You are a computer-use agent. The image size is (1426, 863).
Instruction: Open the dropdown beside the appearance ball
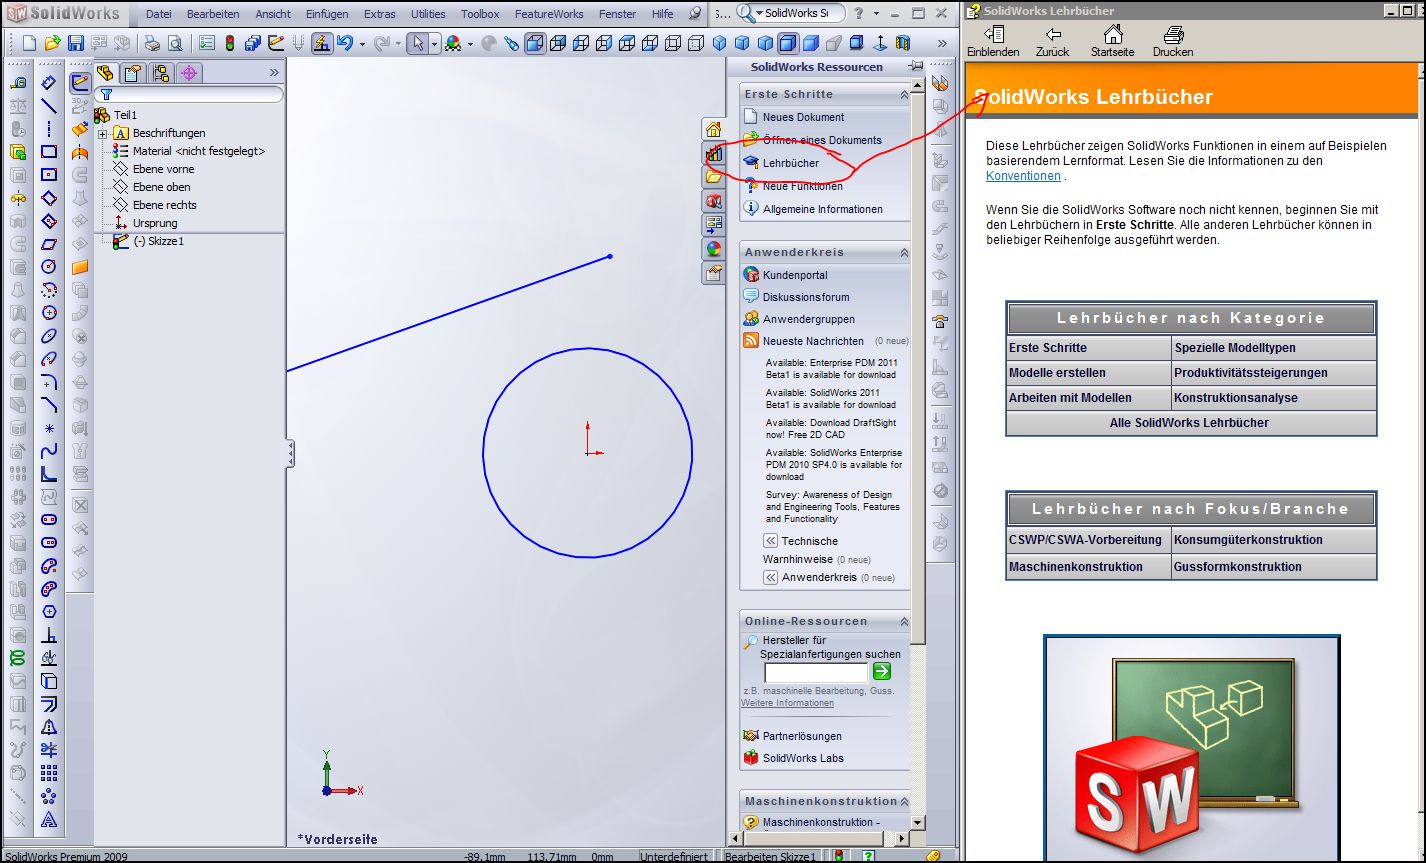pos(470,44)
